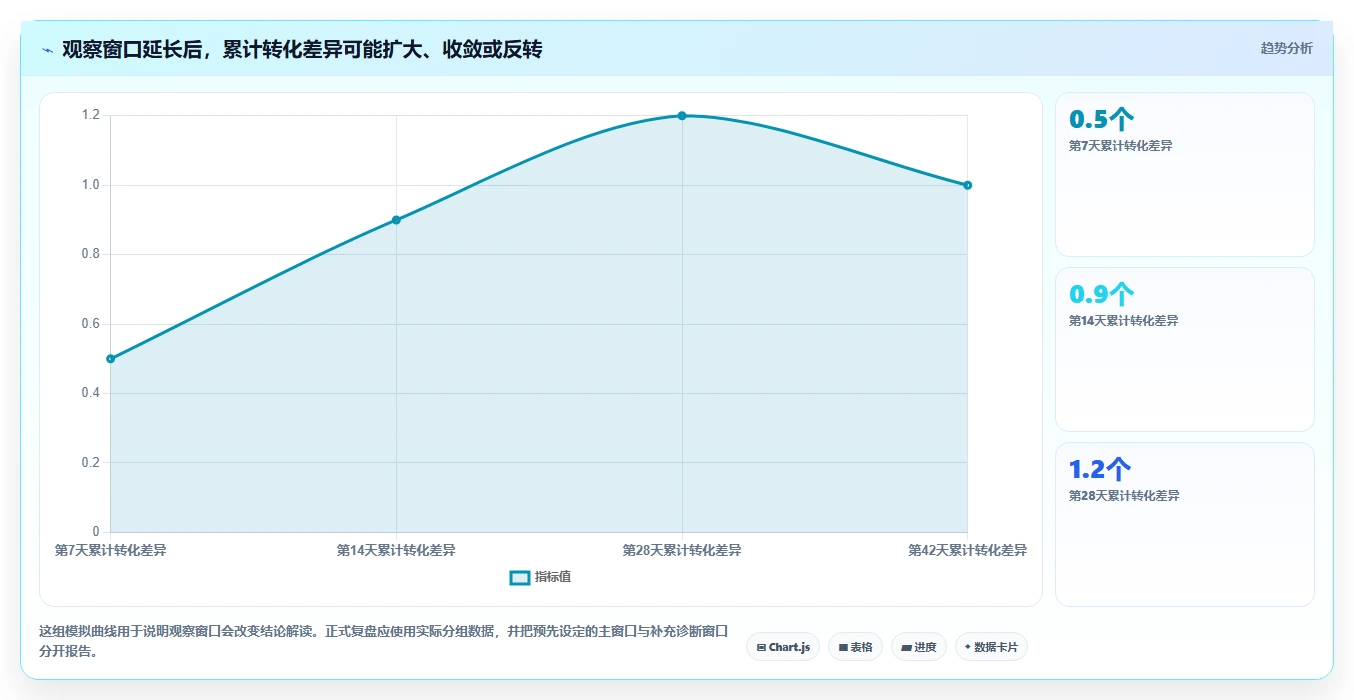This screenshot has width=1354, height=700.
Task: Click the 指标值 legend label
Action: coord(553,577)
